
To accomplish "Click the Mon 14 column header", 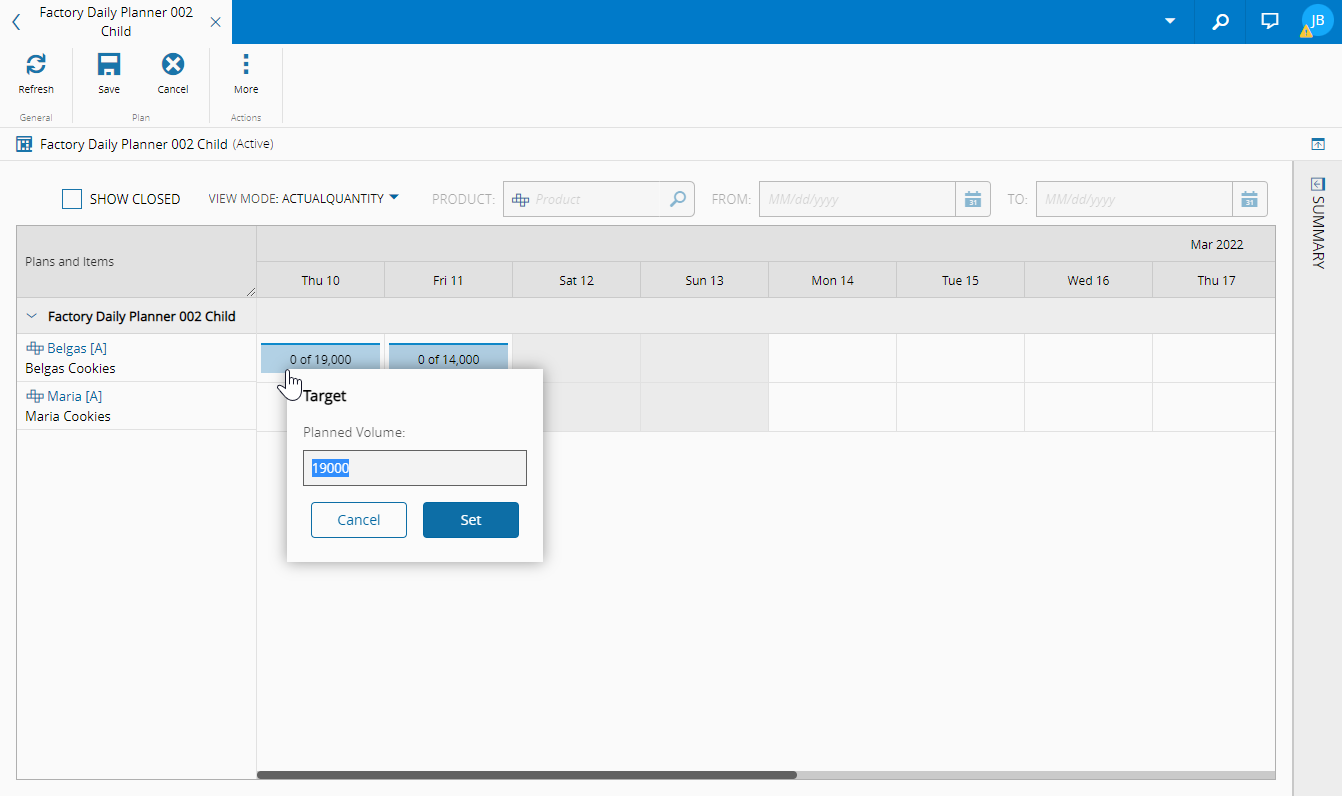I will coord(832,280).
